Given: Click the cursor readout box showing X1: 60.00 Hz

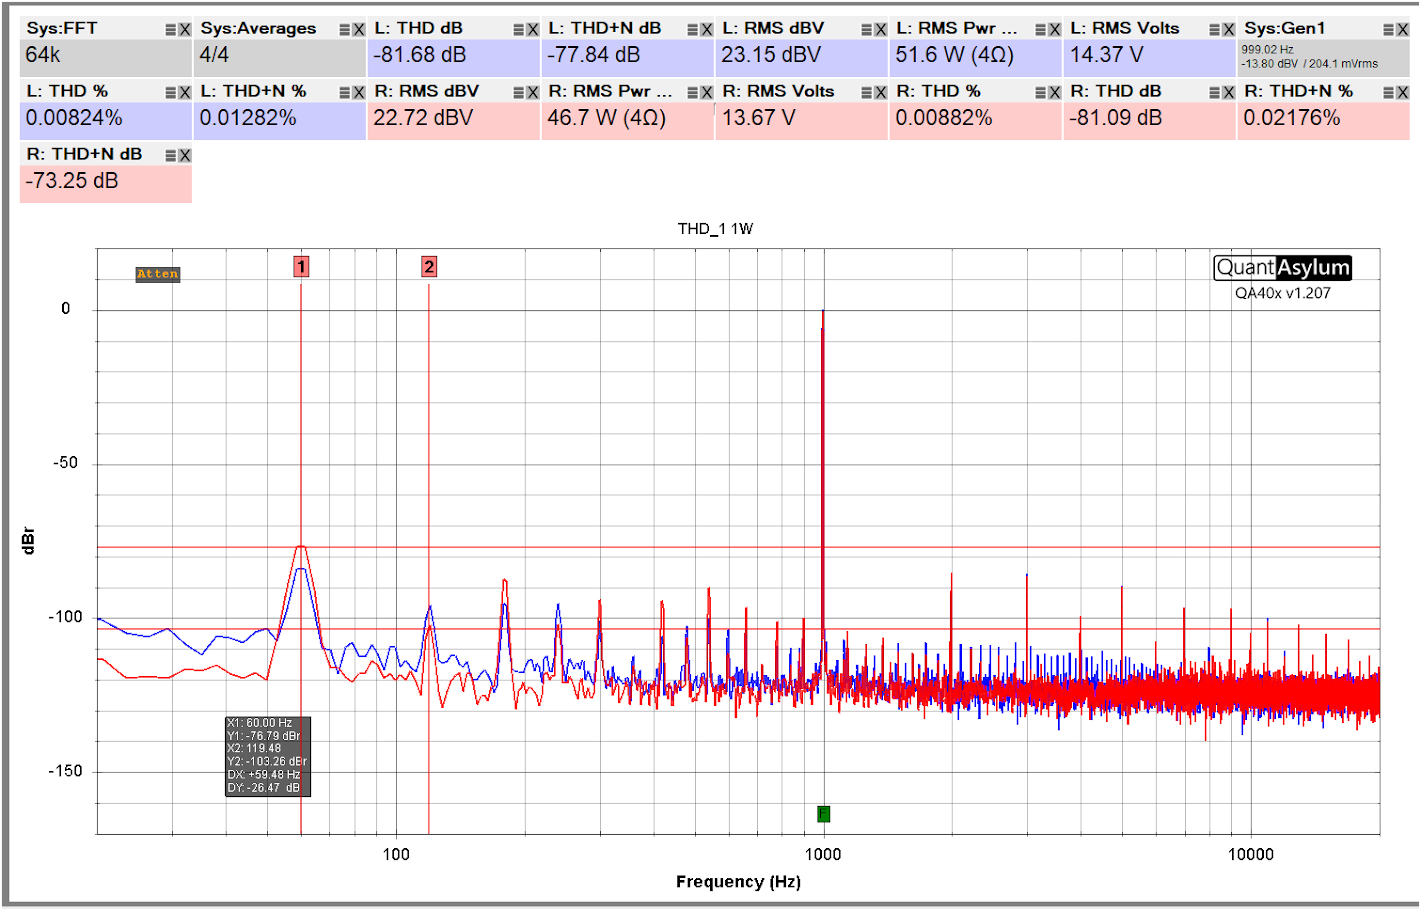Looking at the screenshot, I should [268, 756].
